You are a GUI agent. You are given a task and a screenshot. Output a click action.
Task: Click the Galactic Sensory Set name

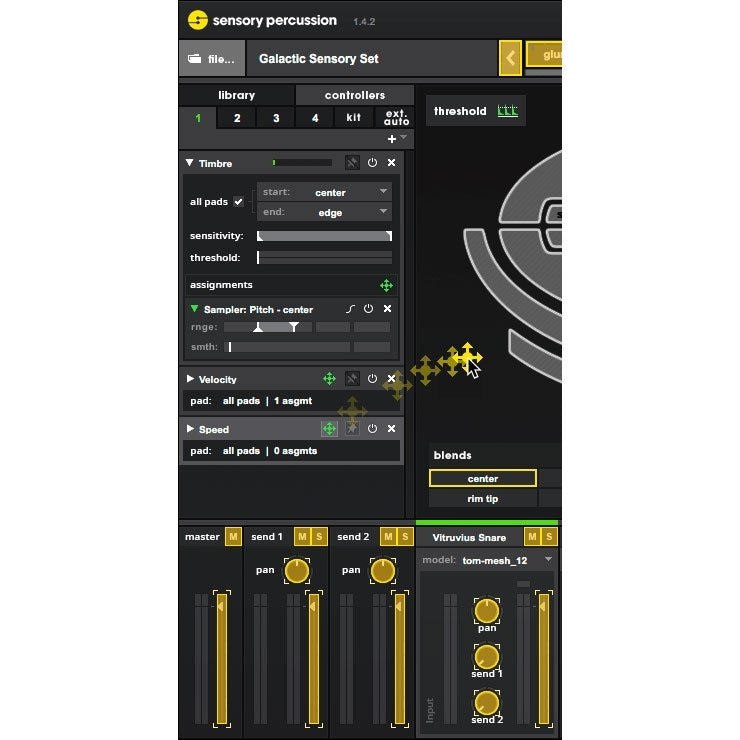[x=319, y=59]
